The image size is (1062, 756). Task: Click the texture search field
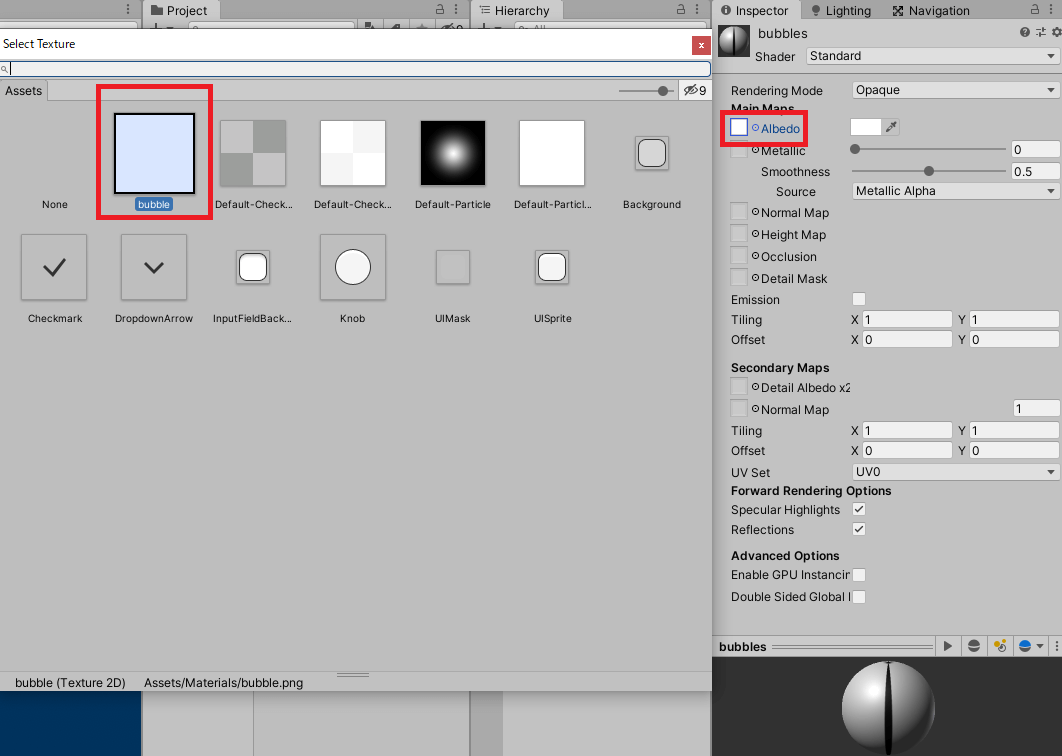(355, 68)
